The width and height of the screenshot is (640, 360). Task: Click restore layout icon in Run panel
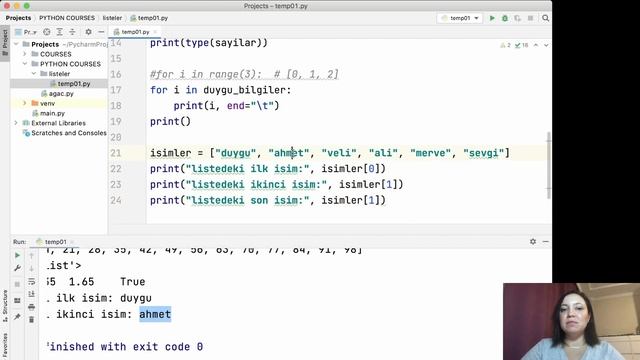17,301
